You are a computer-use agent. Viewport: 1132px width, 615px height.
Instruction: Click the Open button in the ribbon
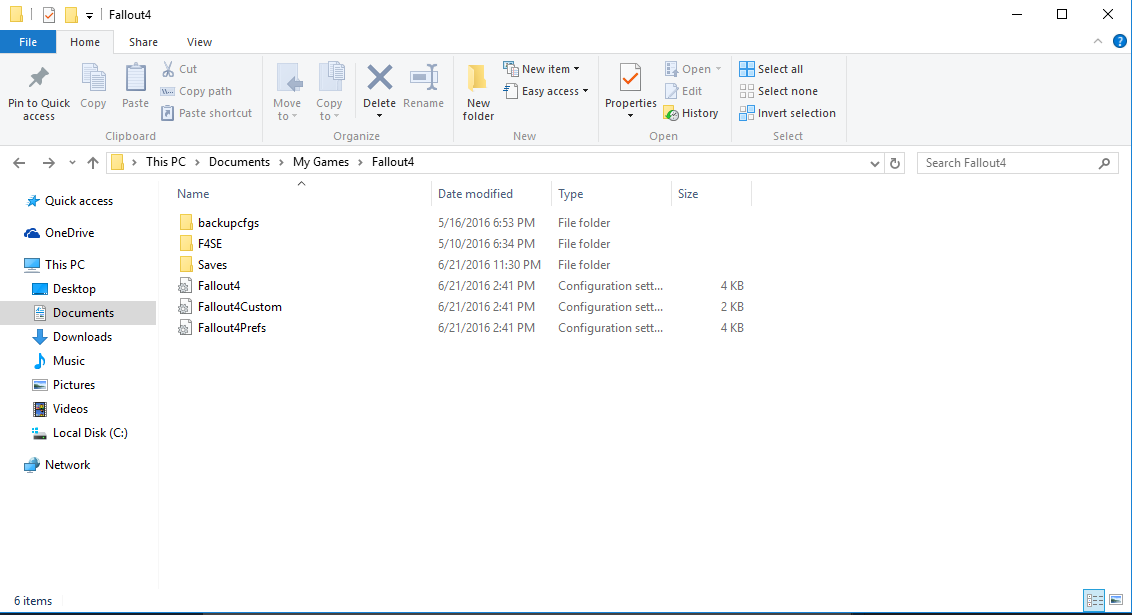(x=692, y=69)
